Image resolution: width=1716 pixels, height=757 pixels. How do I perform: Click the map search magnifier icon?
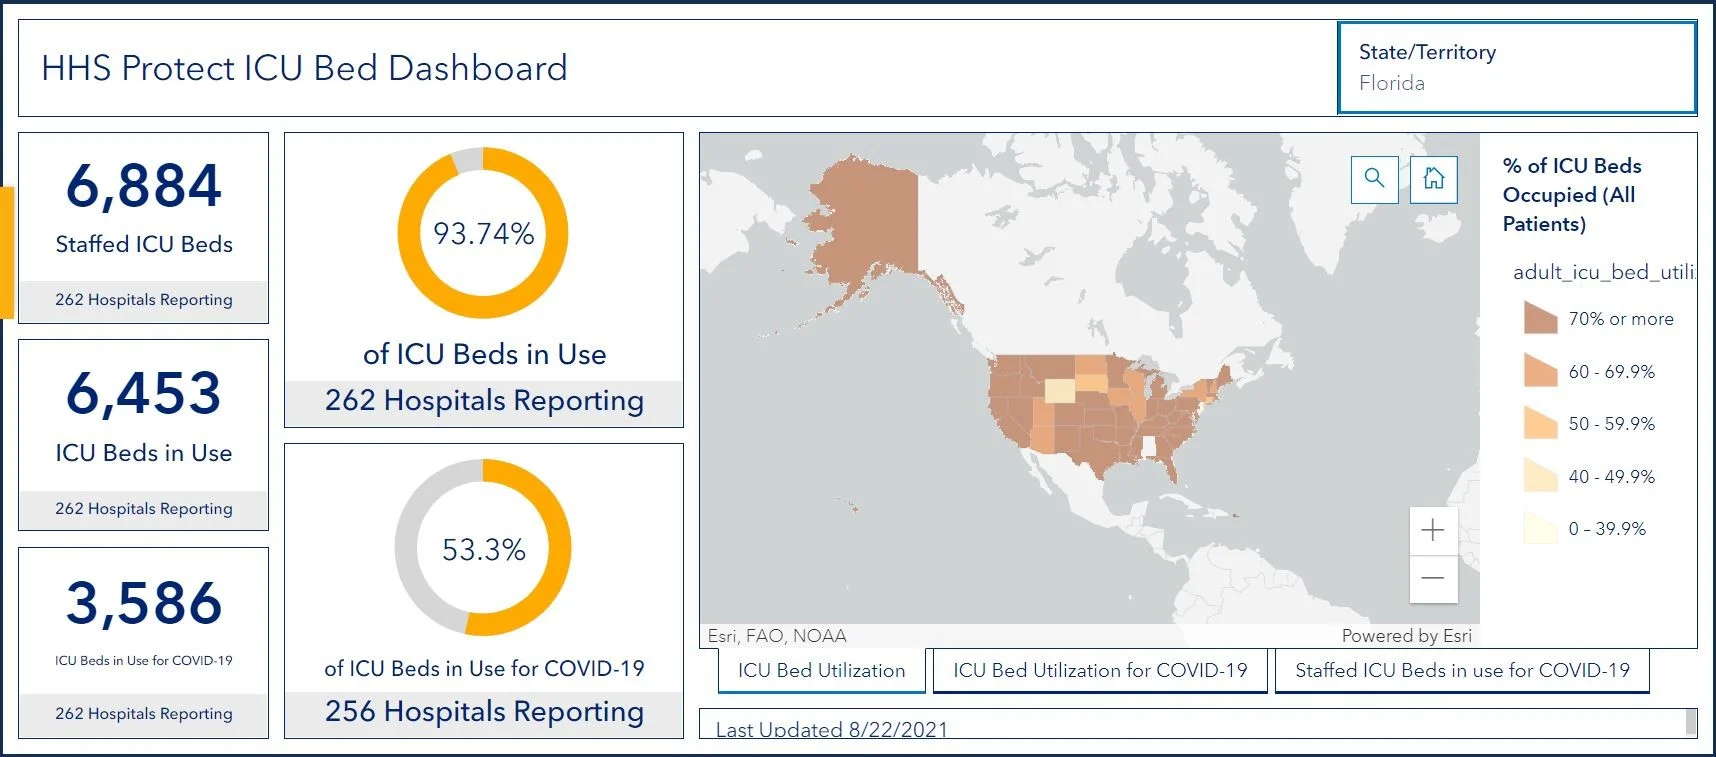coord(1374,179)
